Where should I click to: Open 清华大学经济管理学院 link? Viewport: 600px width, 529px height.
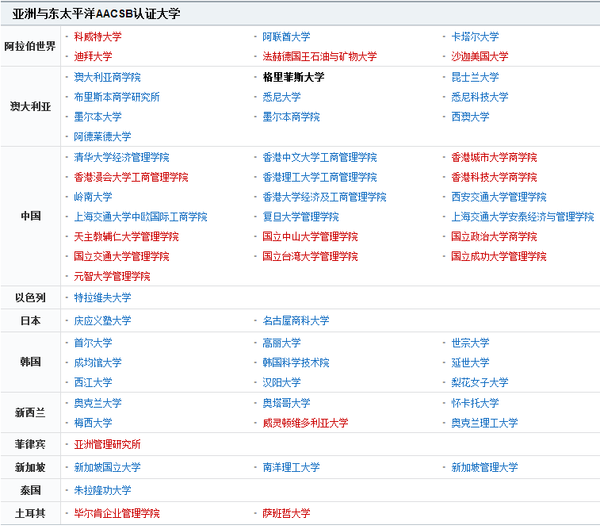(x=122, y=157)
